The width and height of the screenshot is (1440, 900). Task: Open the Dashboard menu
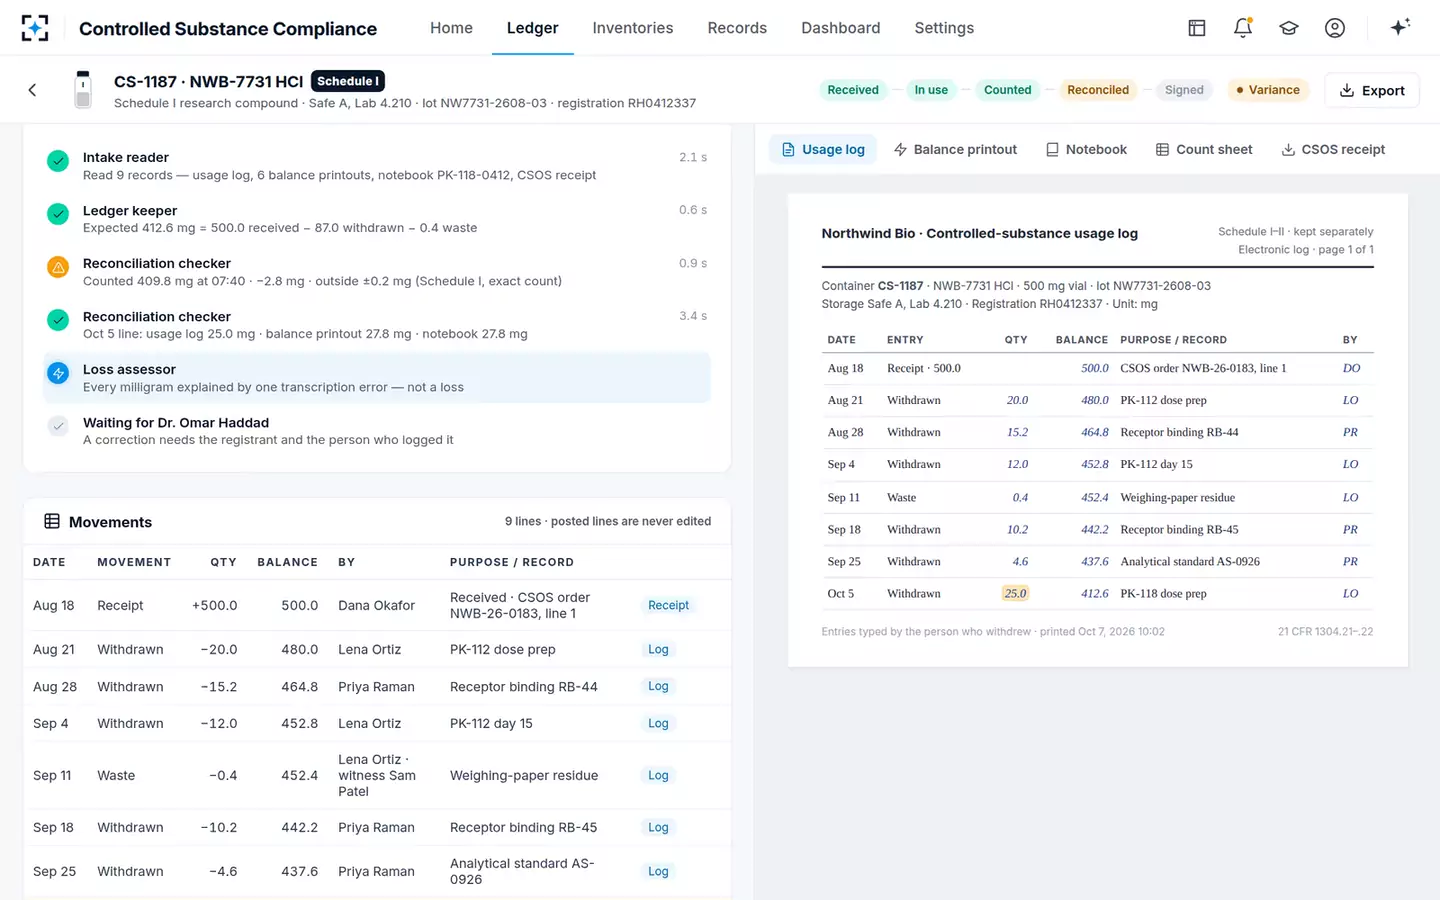(841, 28)
